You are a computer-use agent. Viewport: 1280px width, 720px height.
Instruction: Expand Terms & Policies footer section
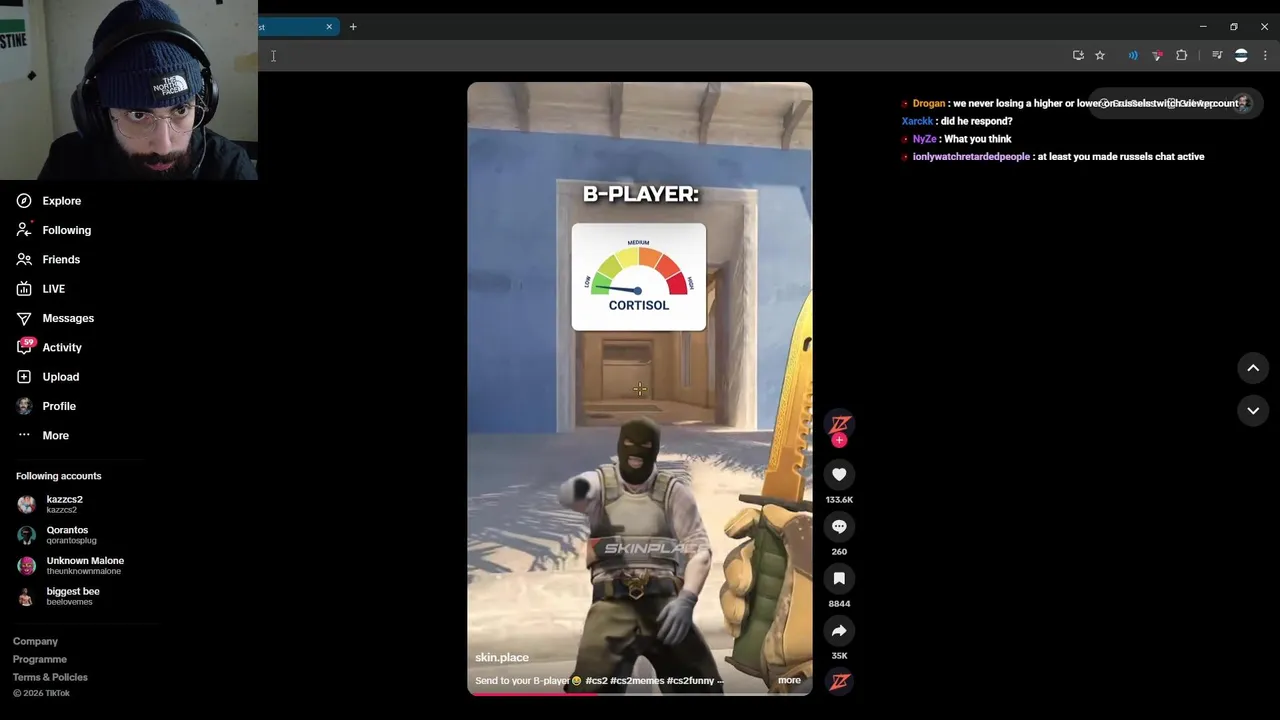tap(50, 677)
